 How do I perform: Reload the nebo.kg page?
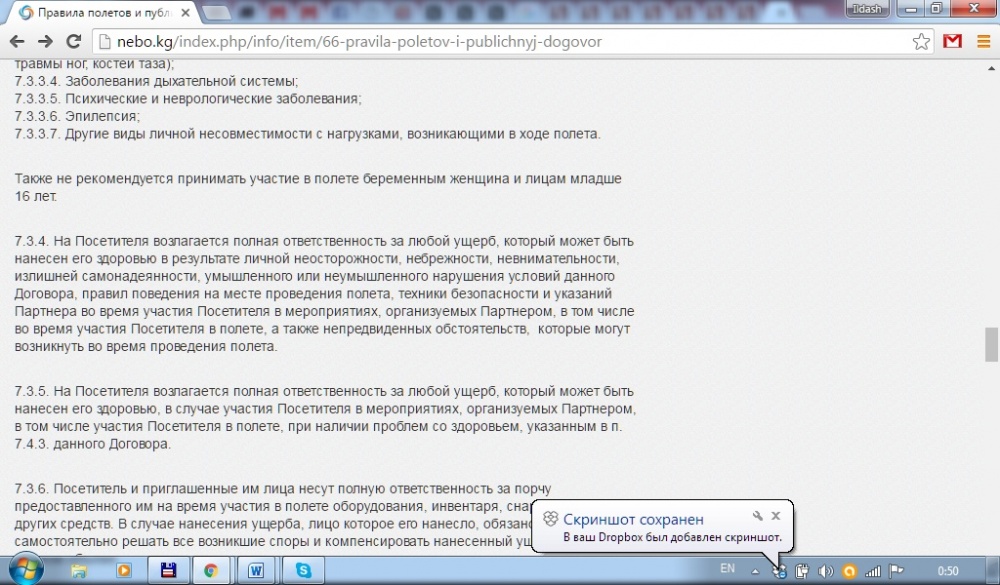73,41
